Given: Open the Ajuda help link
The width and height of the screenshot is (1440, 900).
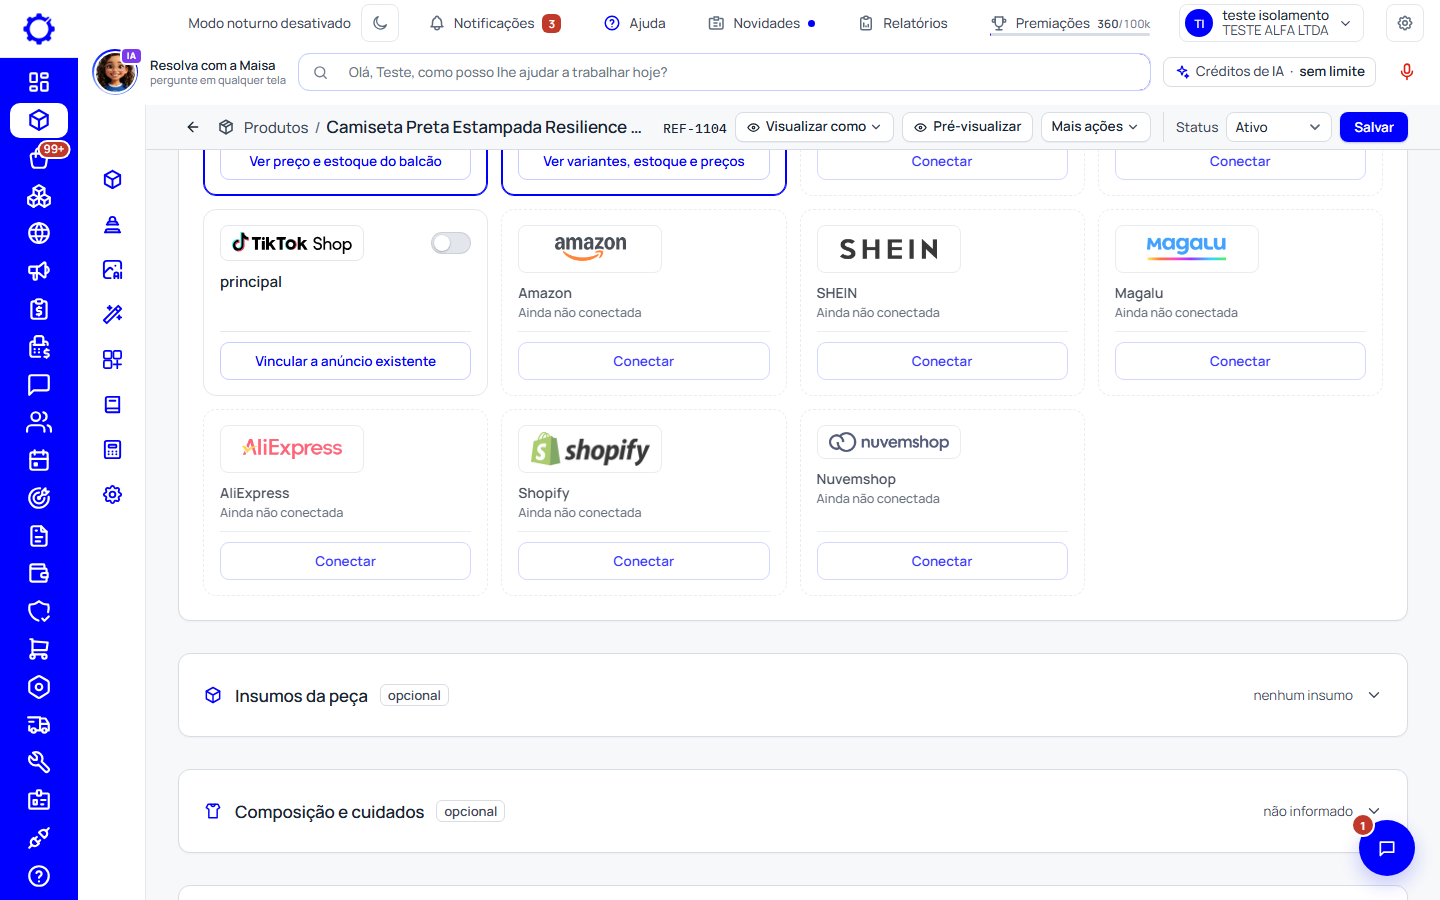Looking at the screenshot, I should click(x=635, y=23).
